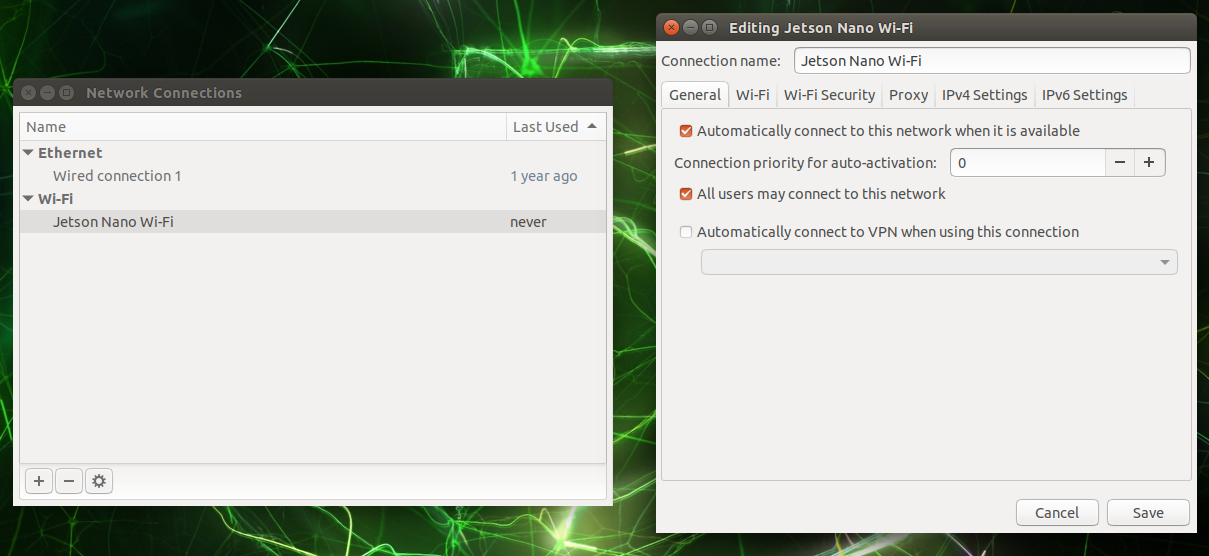The image size is (1209, 556).
Task: Open the VPN selection dropdown
Action: [939, 262]
